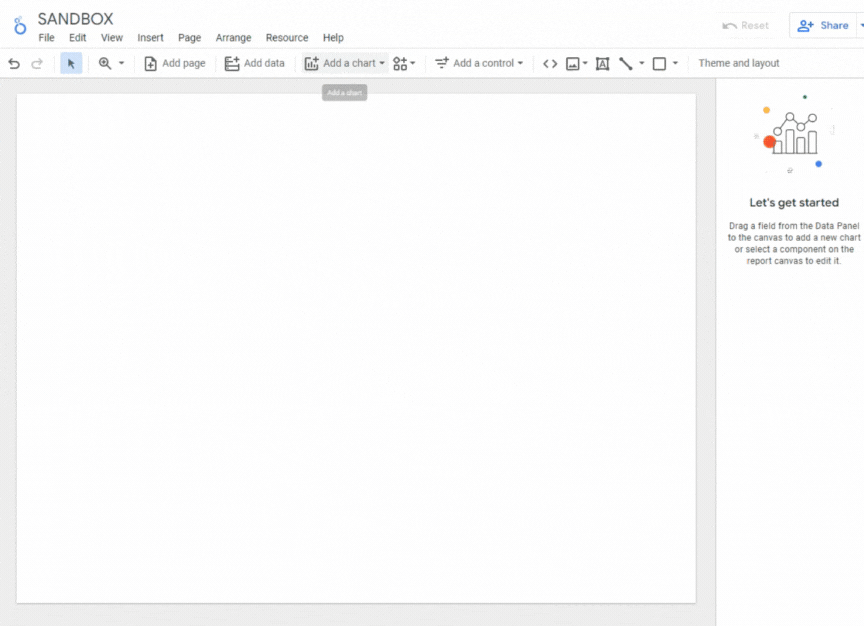Insert an image with the image icon
The image size is (864, 626).
coord(573,64)
